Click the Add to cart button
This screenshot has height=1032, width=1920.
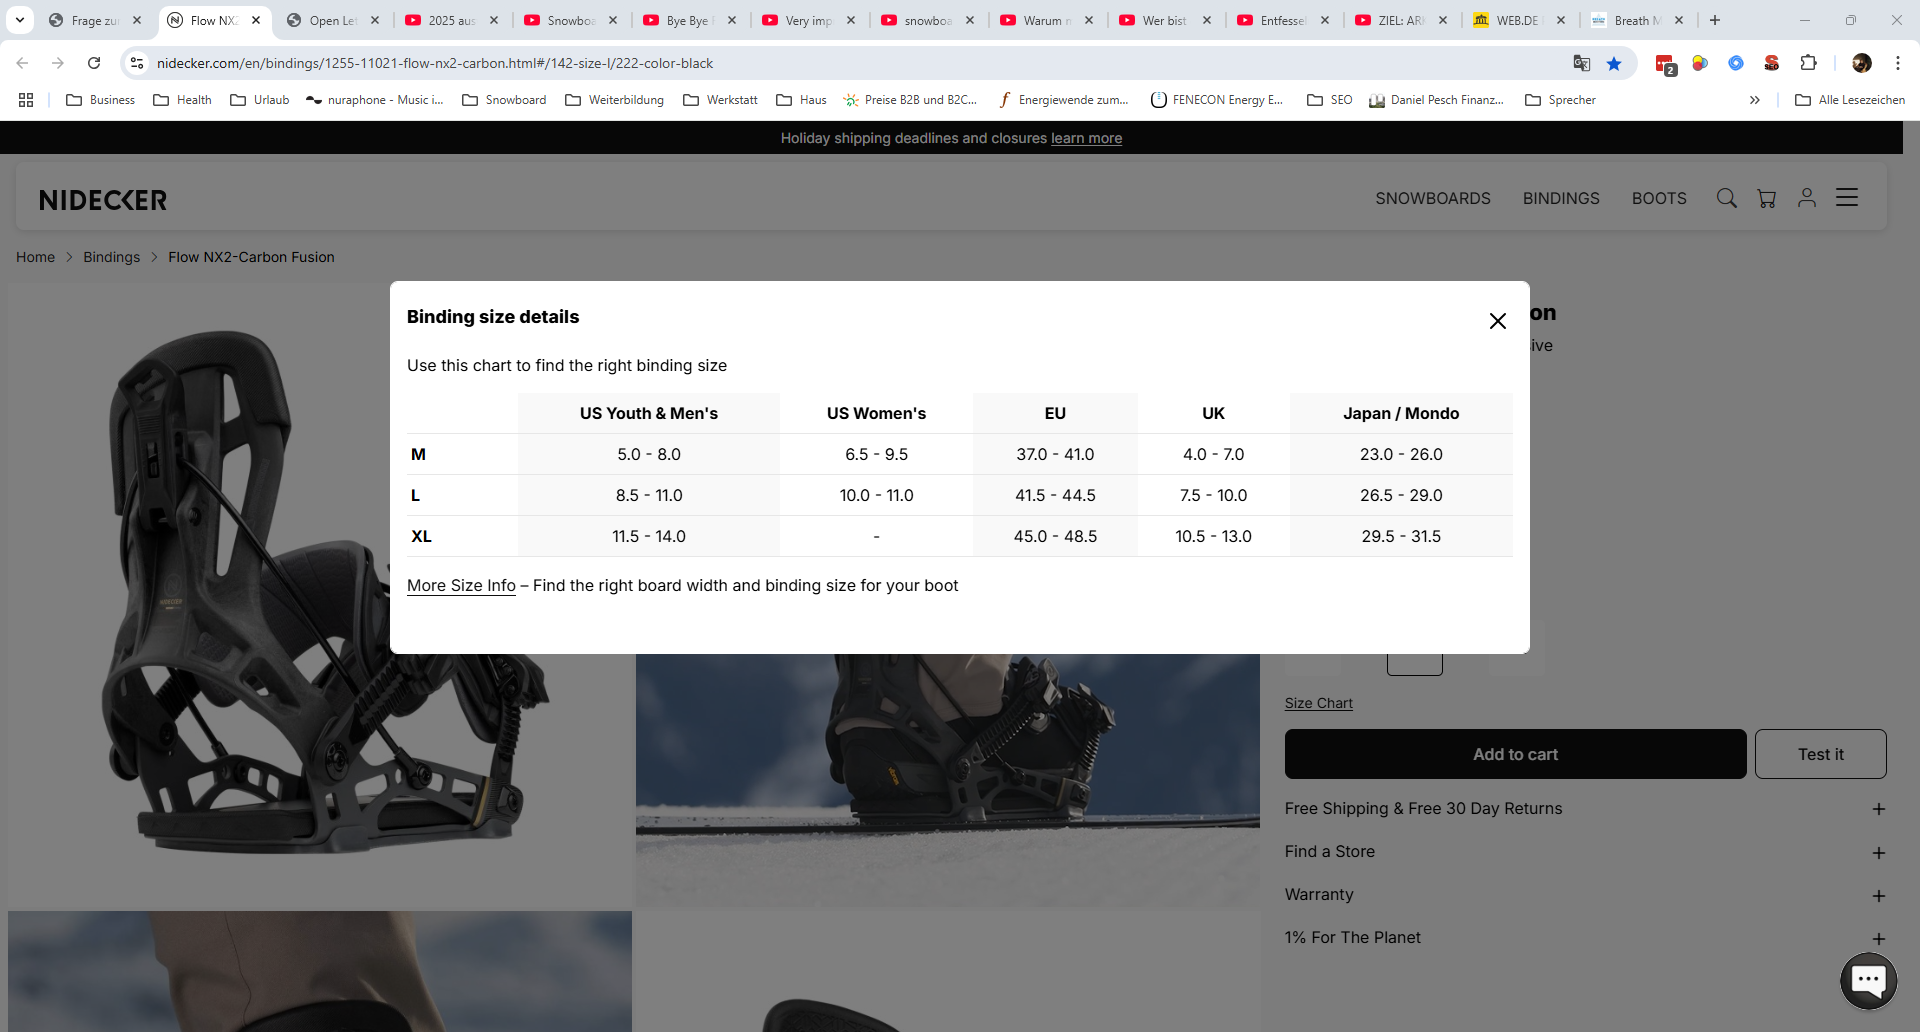(x=1515, y=754)
